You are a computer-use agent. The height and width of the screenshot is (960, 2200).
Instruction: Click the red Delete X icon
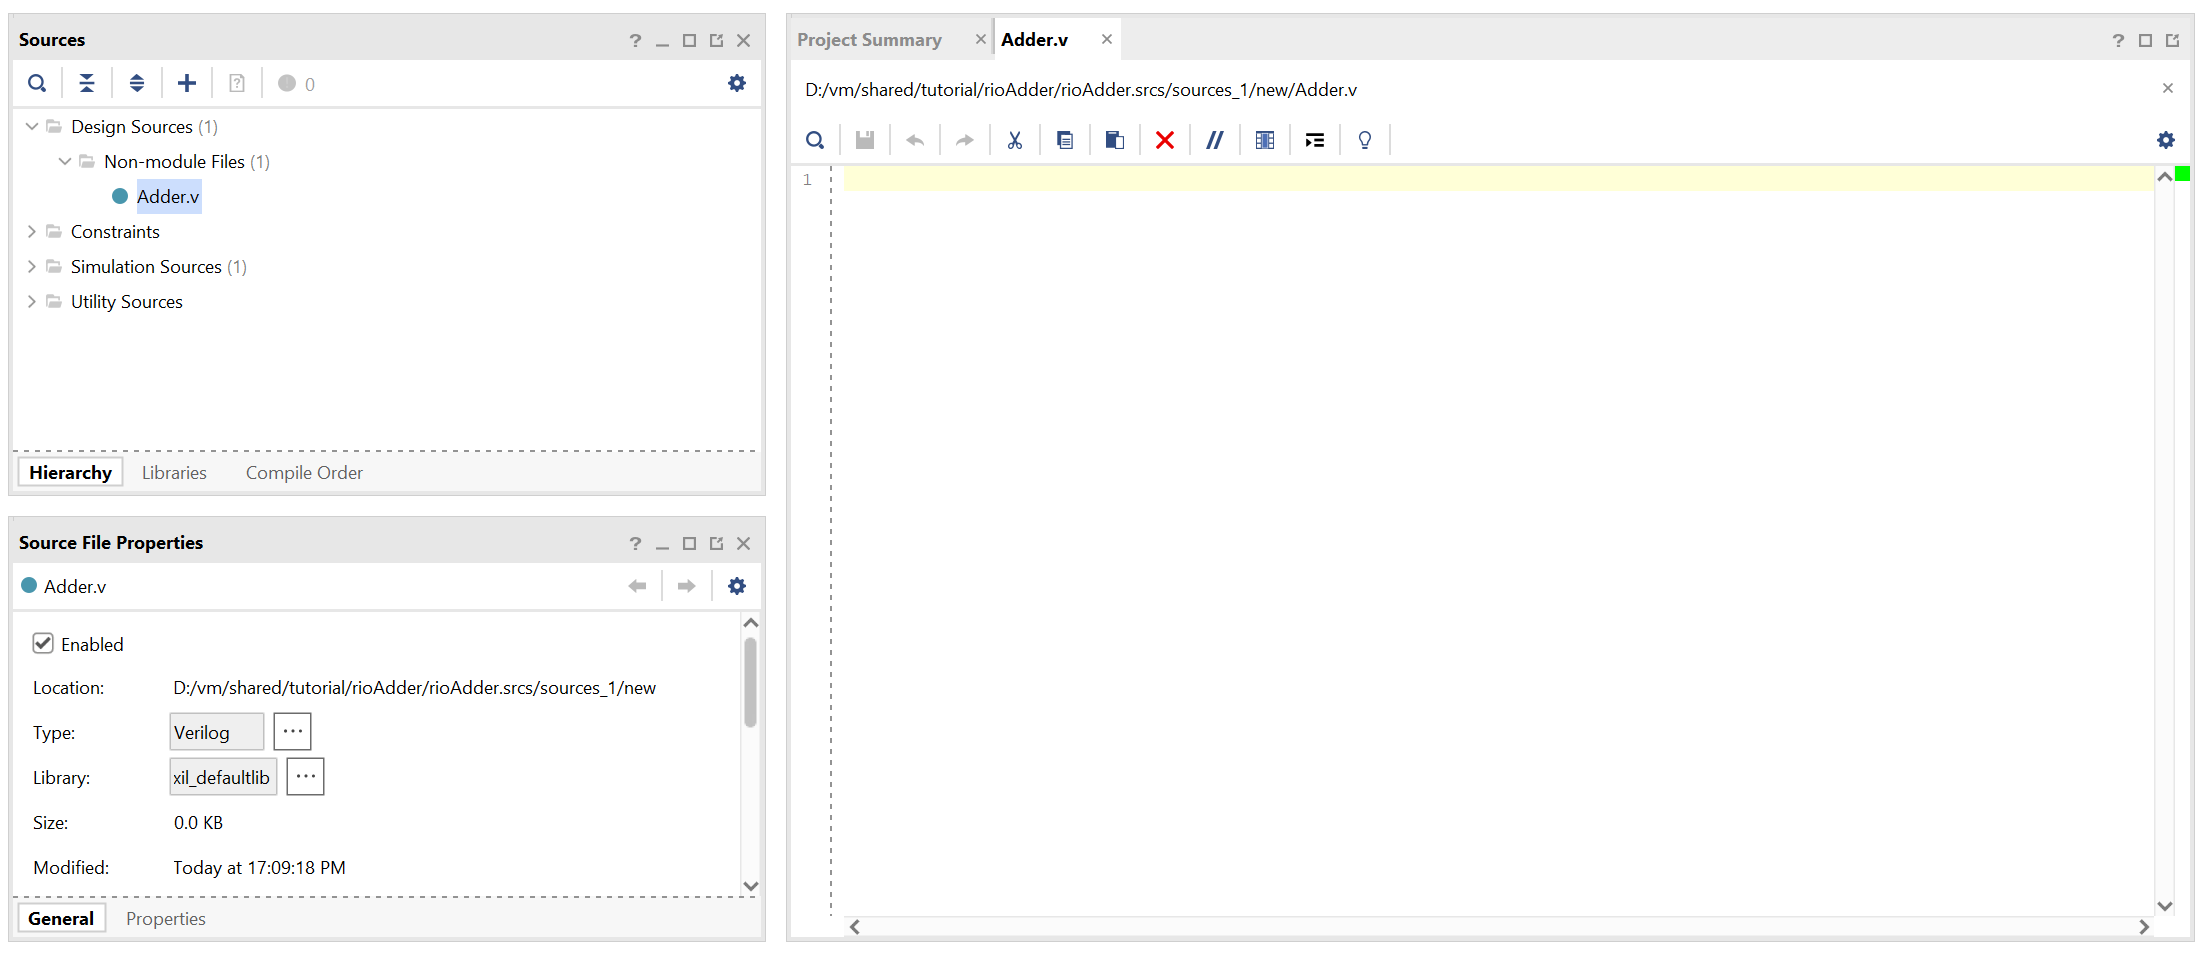(1165, 140)
